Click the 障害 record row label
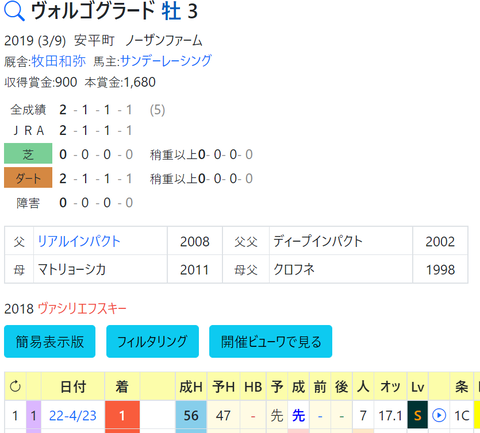The image size is (480, 433). point(28,203)
